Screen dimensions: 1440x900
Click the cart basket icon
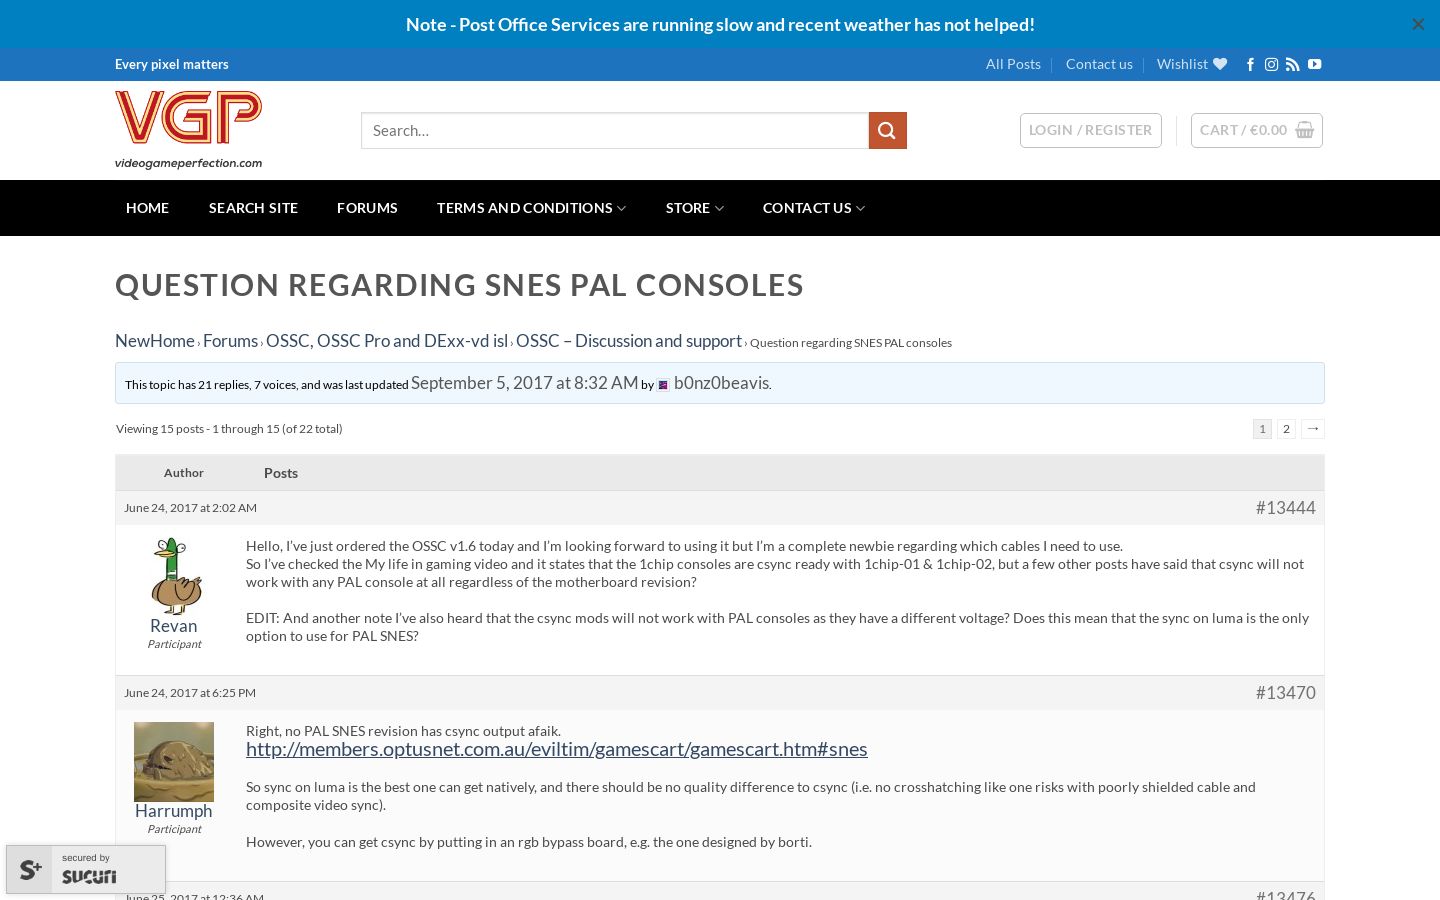[1304, 130]
